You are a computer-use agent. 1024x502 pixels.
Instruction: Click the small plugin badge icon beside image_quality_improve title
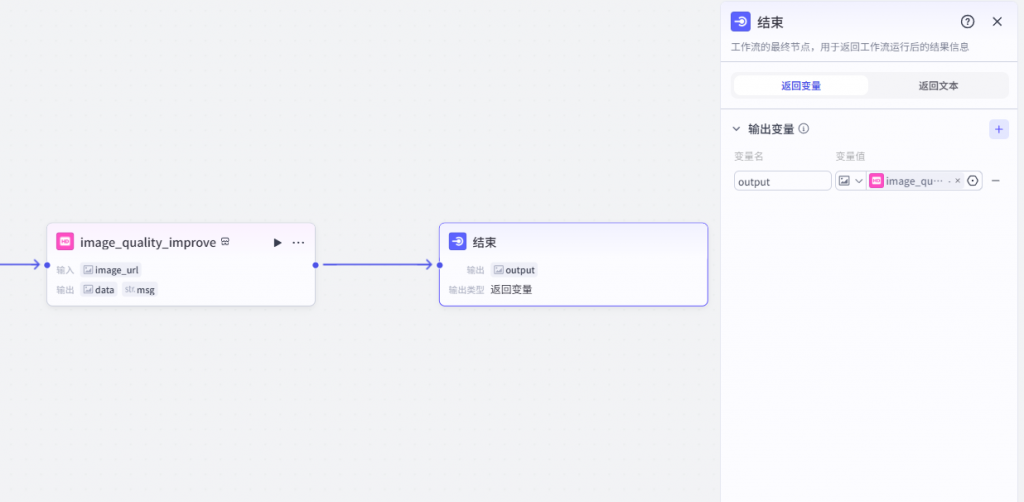pos(225,242)
